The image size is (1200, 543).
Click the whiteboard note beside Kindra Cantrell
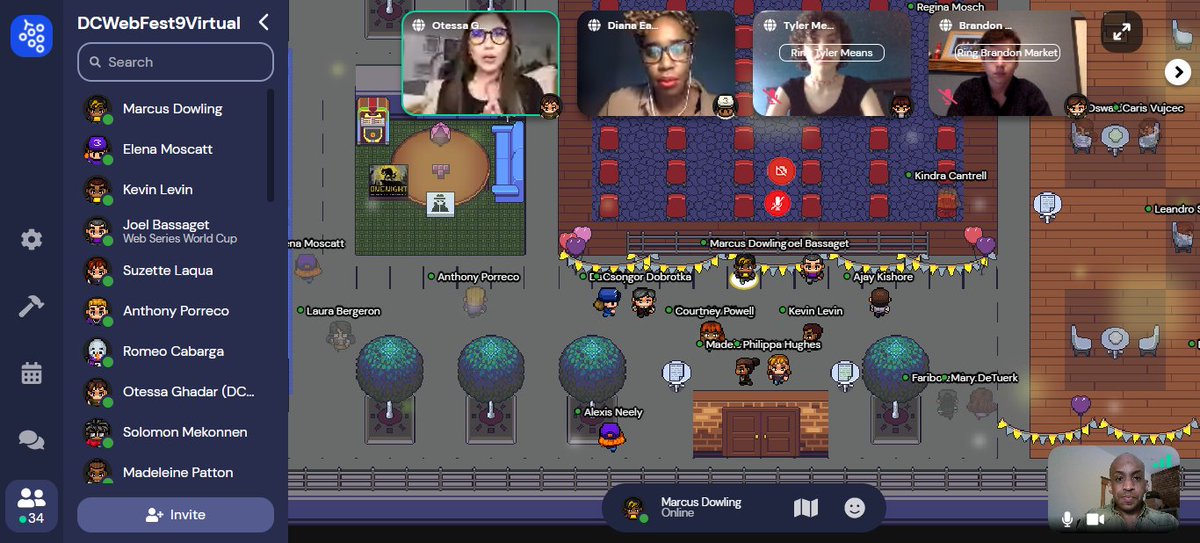(1047, 207)
